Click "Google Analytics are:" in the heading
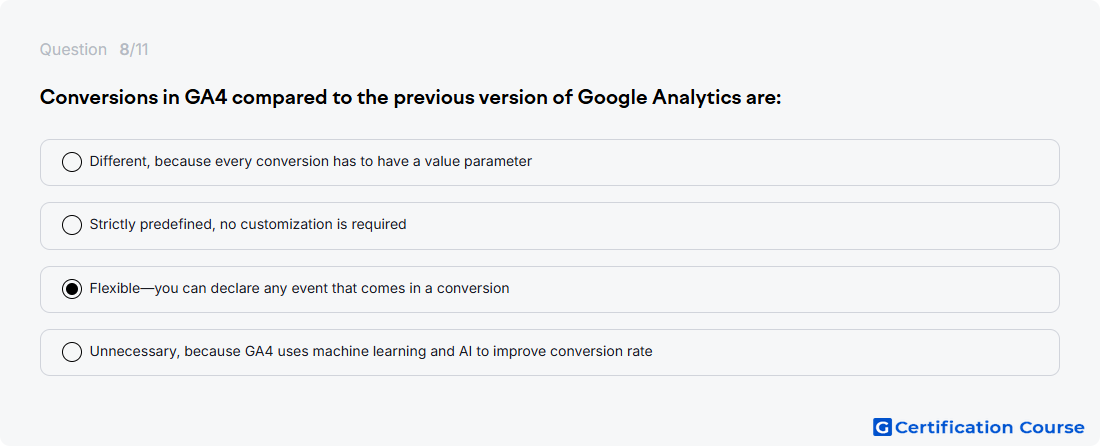Viewport: 1100px width, 446px height. pyautogui.click(x=679, y=97)
